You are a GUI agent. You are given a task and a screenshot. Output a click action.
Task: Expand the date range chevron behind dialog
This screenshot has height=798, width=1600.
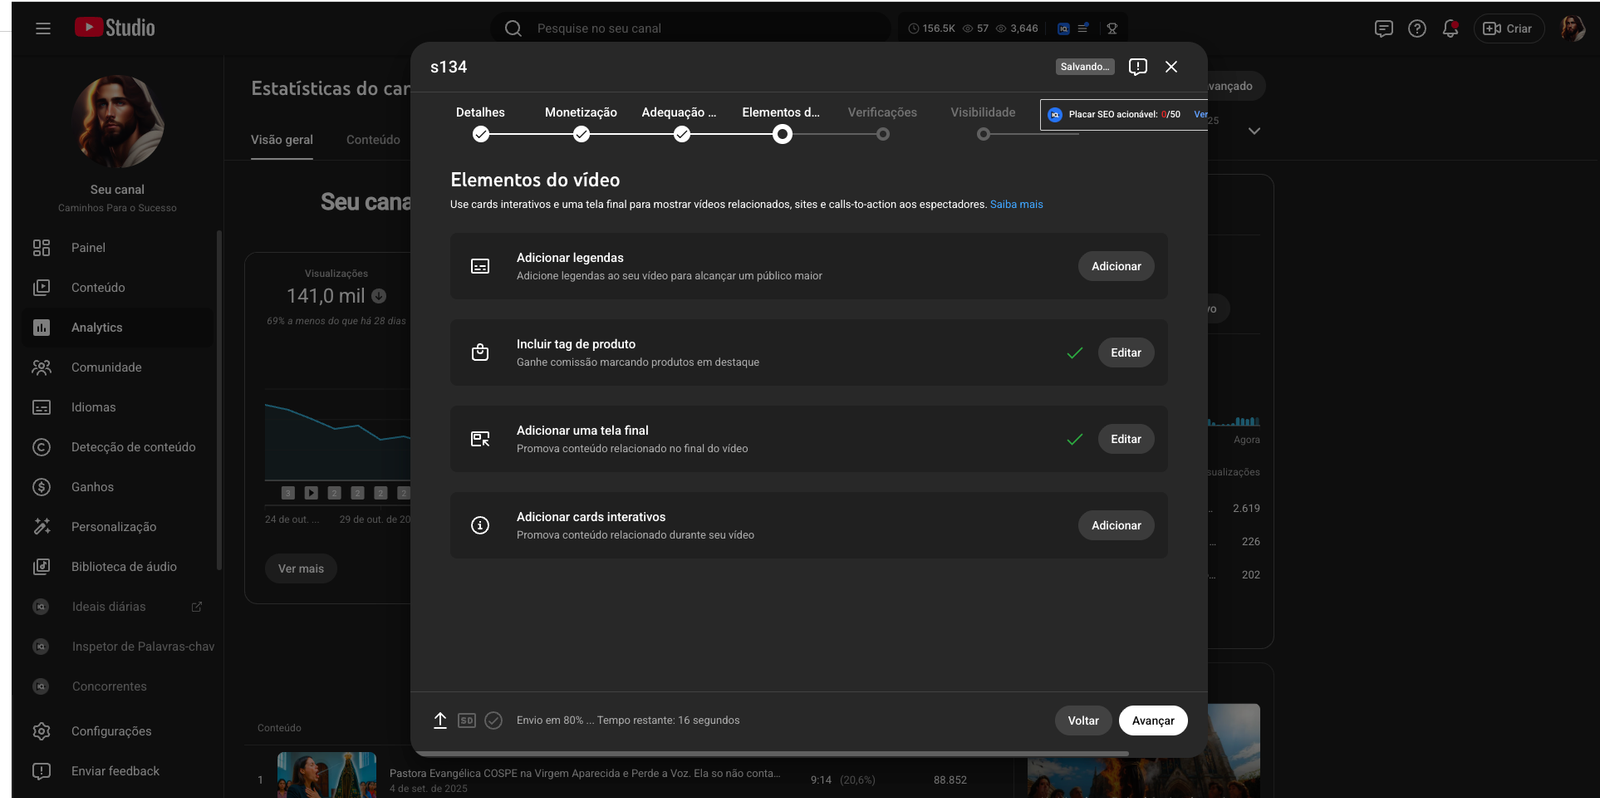[1254, 131]
